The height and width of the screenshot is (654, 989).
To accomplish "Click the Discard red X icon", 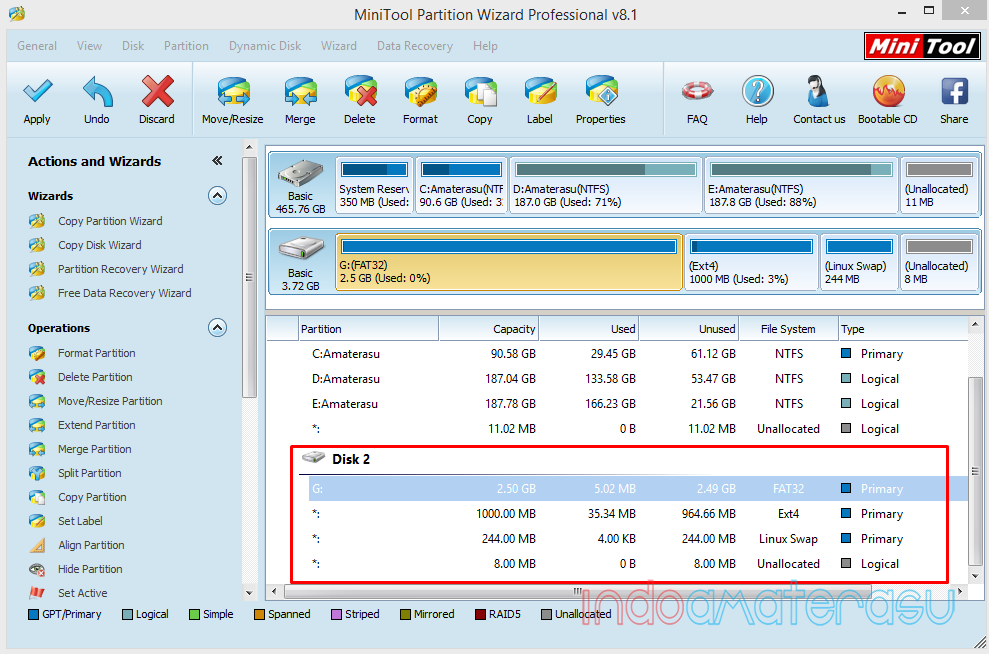I will [157, 91].
